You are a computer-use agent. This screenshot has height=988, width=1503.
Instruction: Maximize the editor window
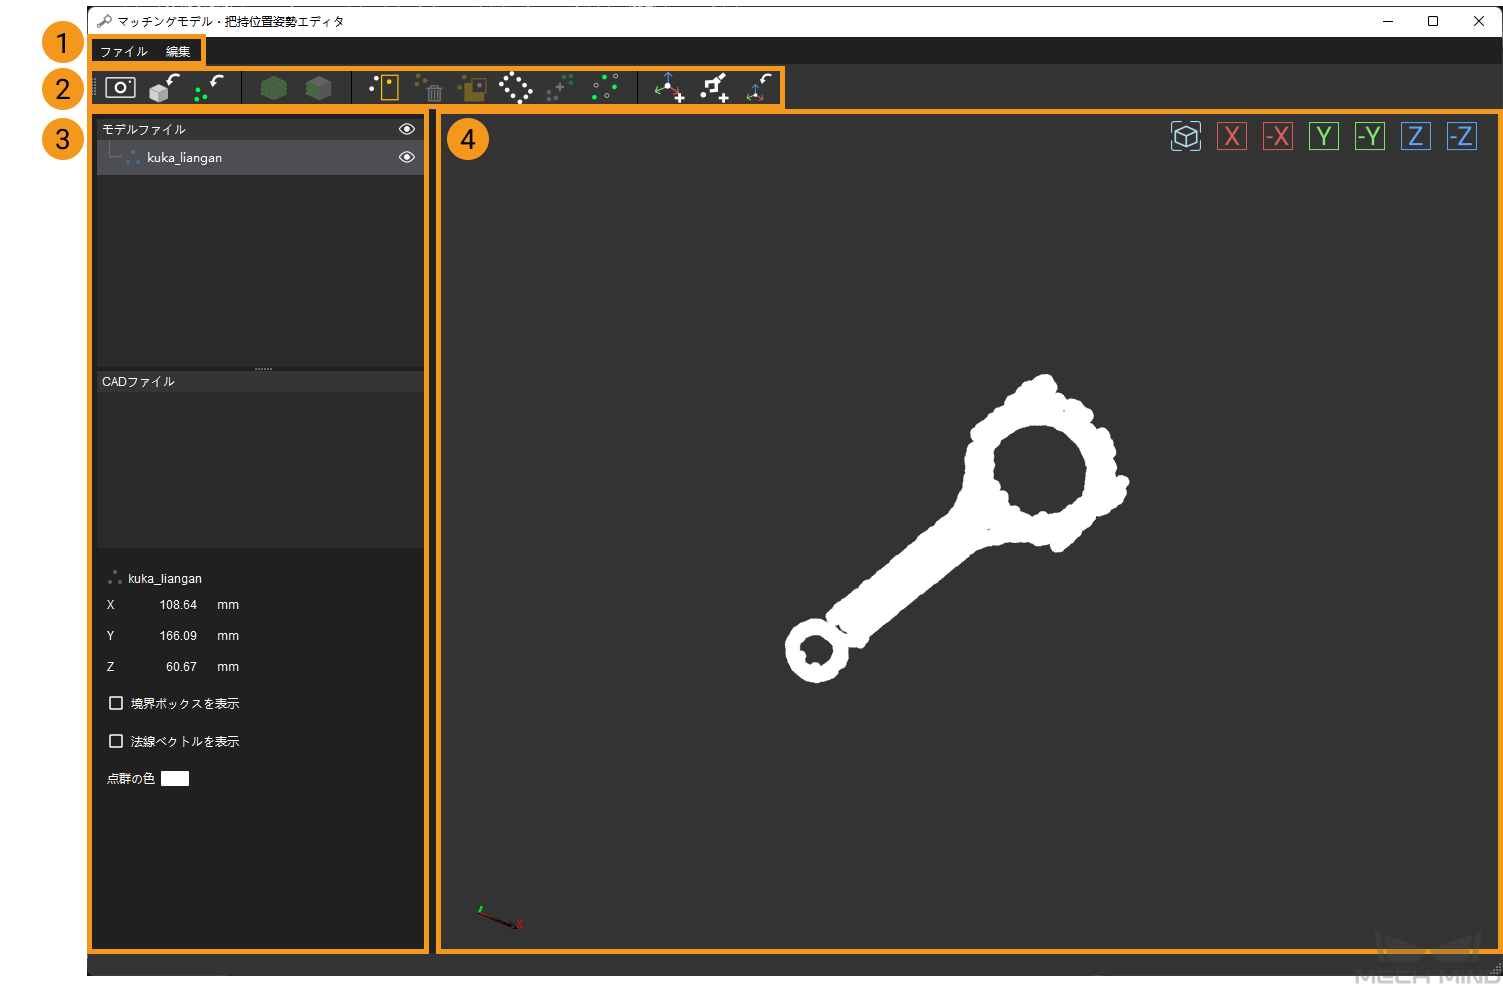tap(1433, 21)
